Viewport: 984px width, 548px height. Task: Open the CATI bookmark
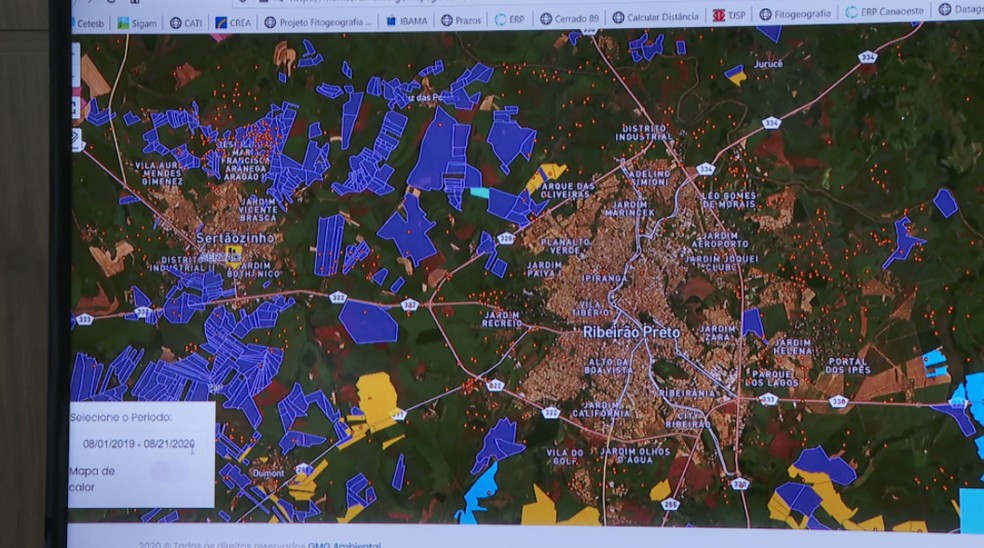[x=186, y=23]
